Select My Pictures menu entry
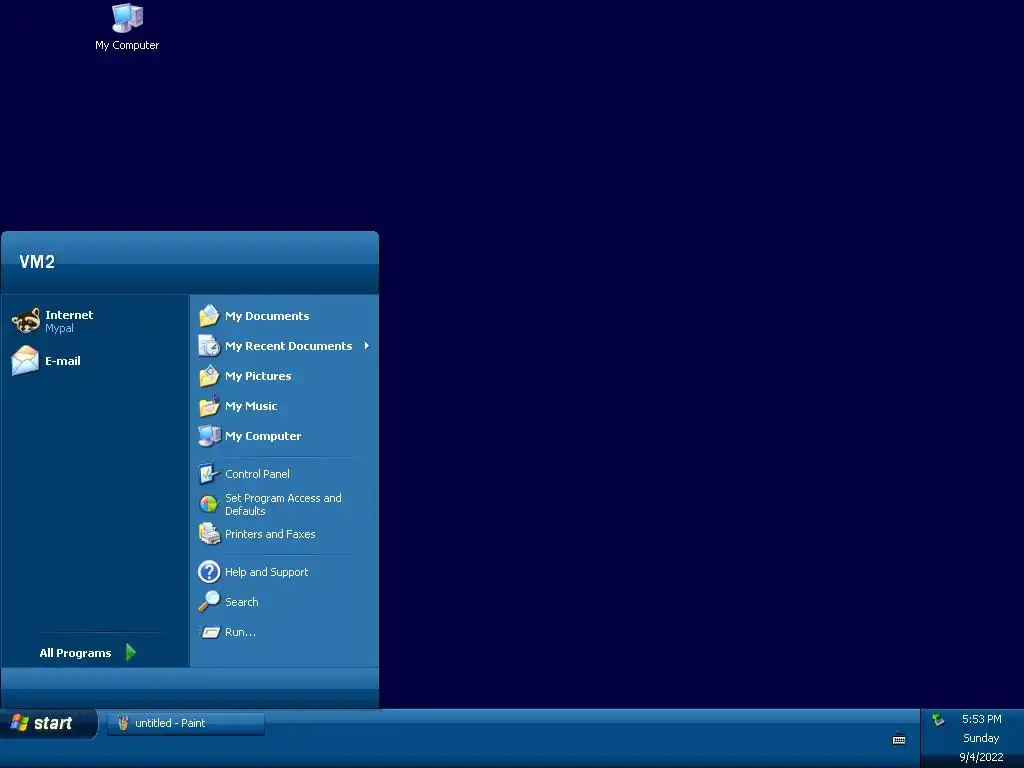 258,376
